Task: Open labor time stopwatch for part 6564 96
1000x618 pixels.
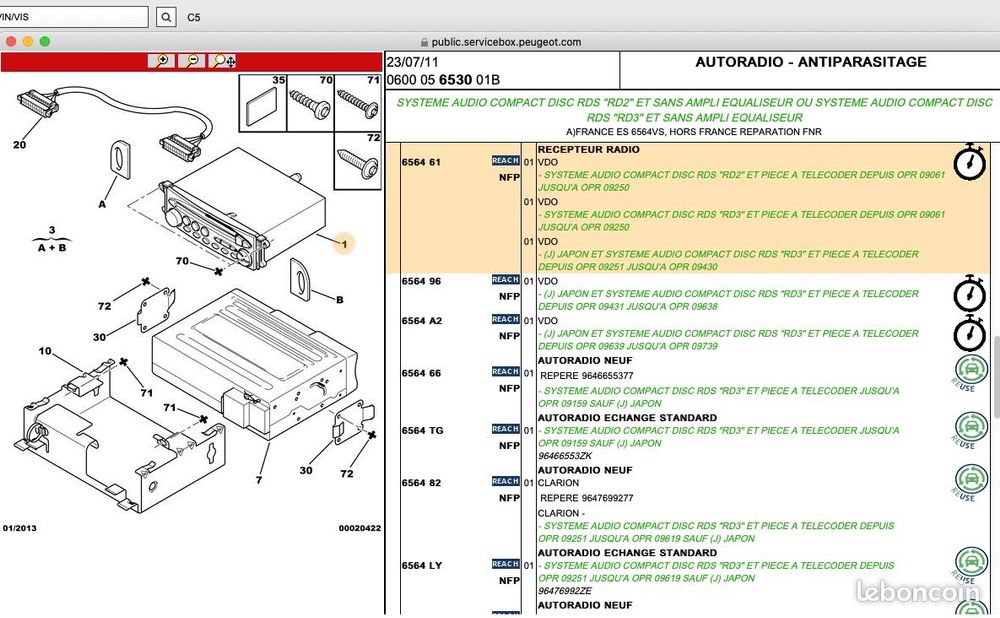Action: [x=969, y=293]
